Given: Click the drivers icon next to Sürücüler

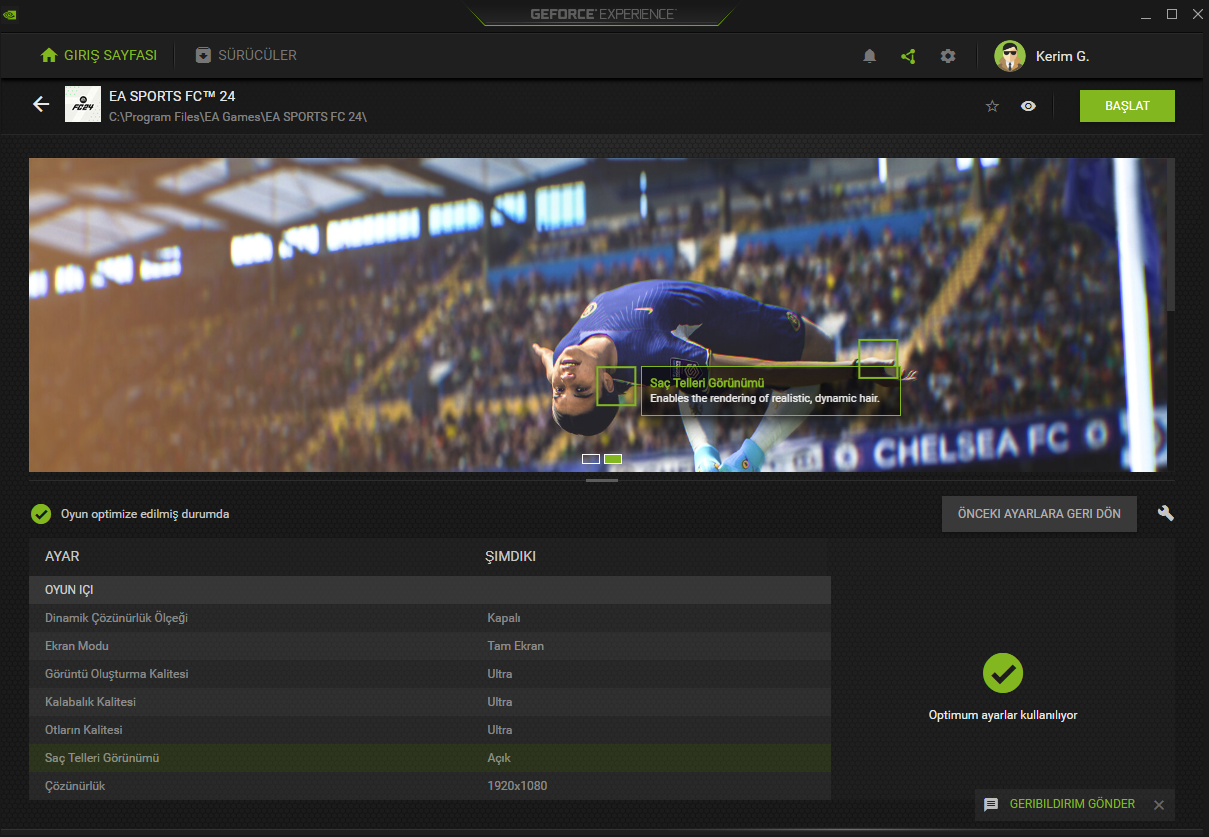Looking at the screenshot, I should click(203, 55).
